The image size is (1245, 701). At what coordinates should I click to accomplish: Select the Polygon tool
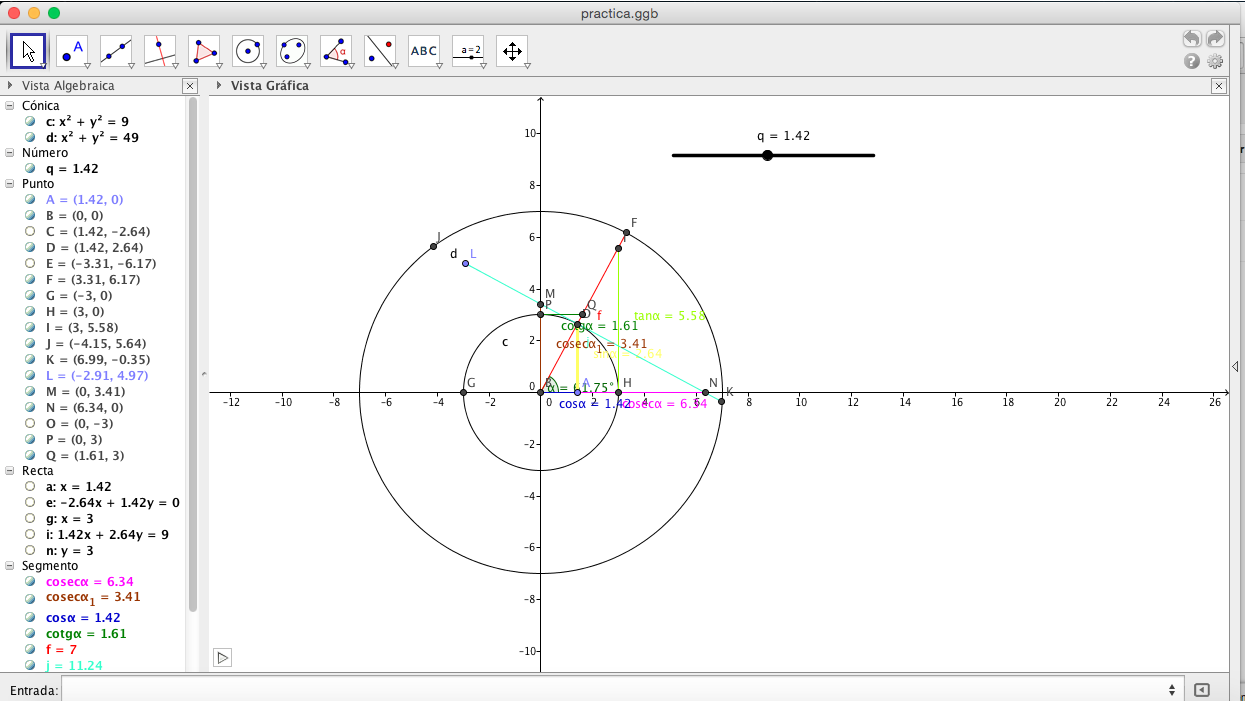click(203, 49)
